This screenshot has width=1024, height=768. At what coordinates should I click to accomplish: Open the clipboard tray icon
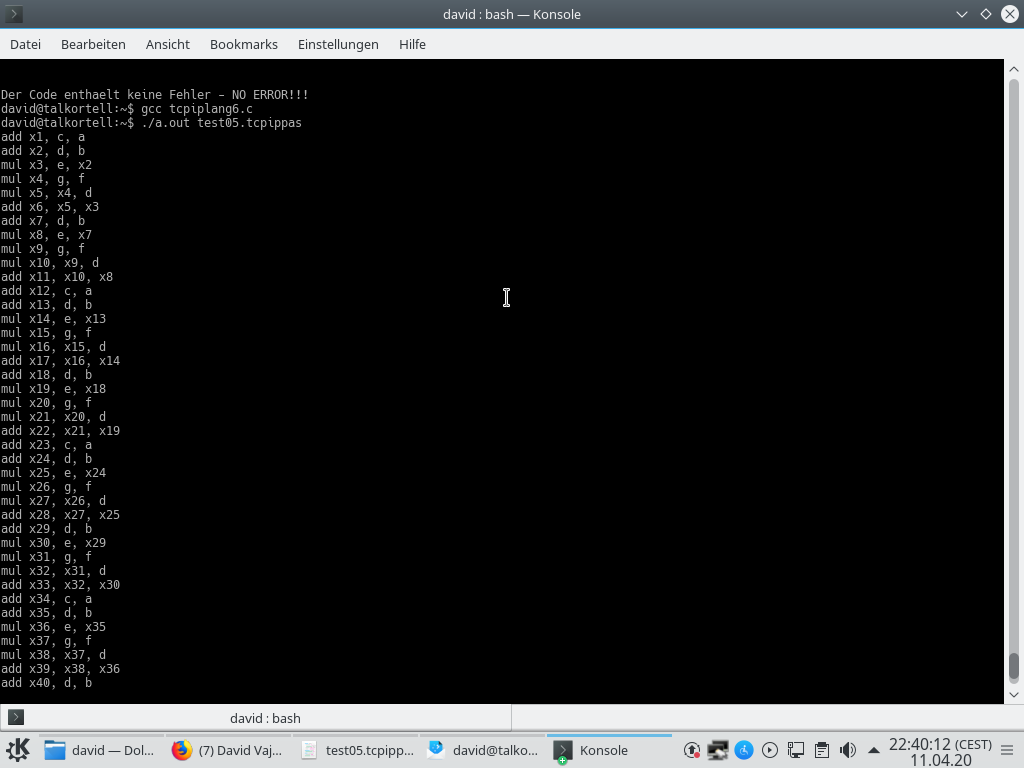tap(822, 750)
